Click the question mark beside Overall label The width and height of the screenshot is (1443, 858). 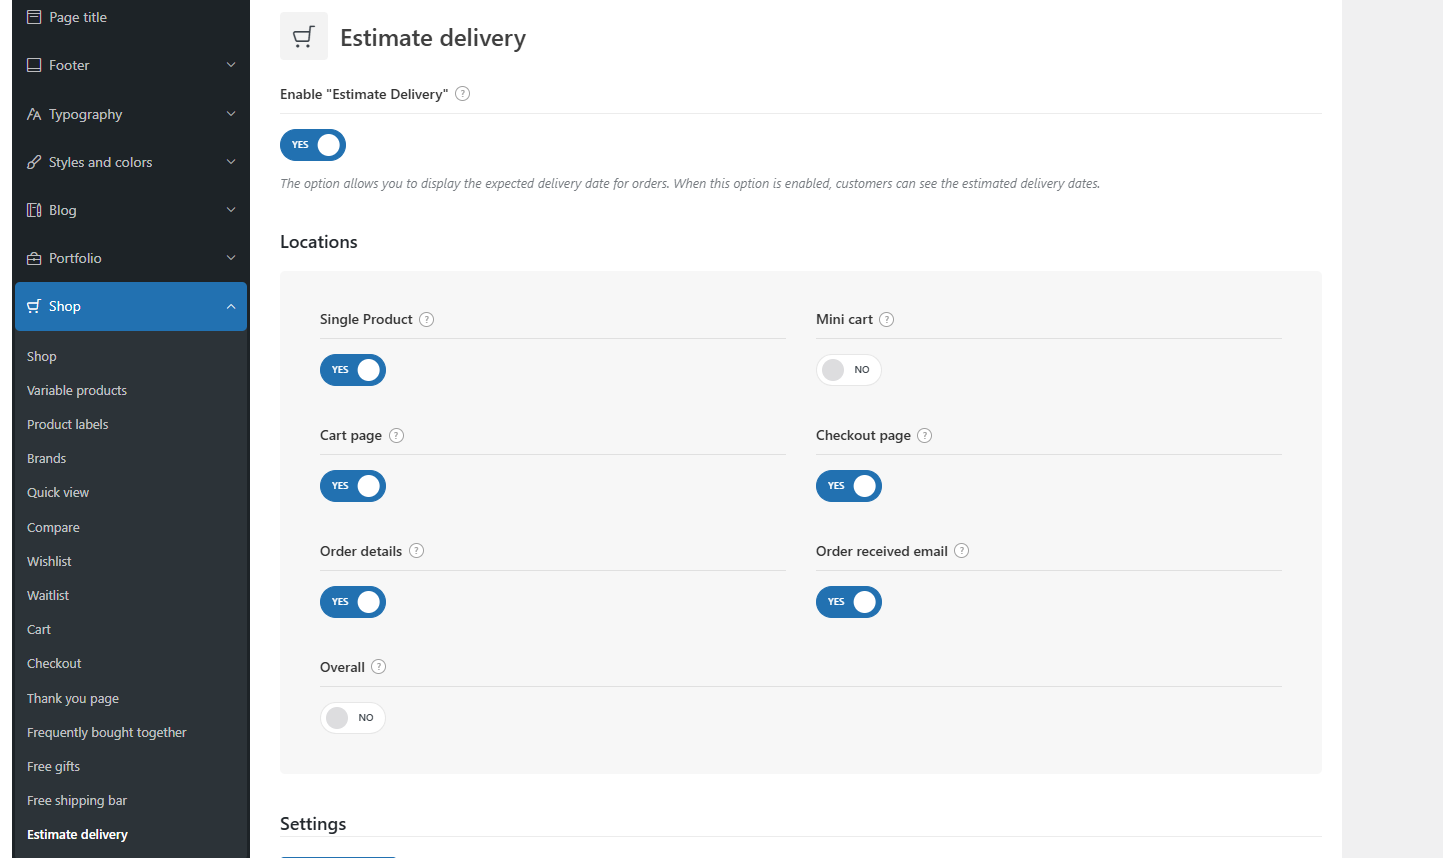pyautogui.click(x=378, y=667)
